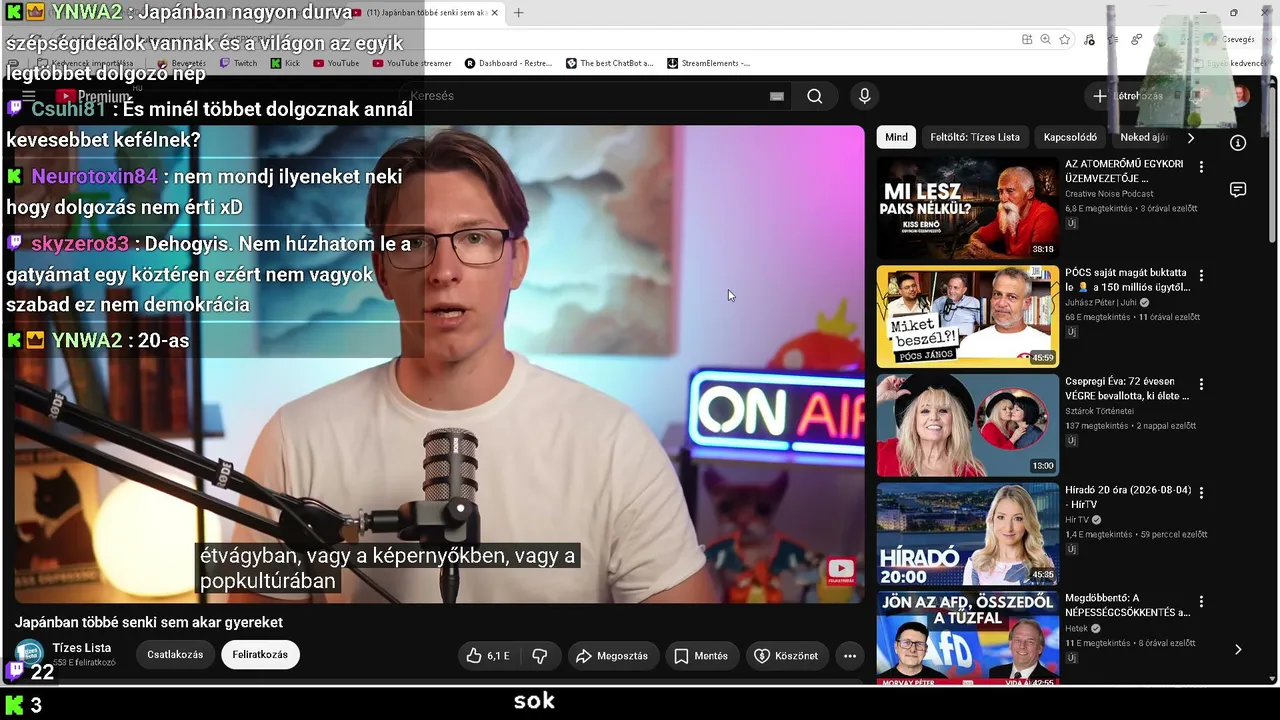Click the video player to pause playback
This screenshot has width=1280, height=720.
click(439, 364)
